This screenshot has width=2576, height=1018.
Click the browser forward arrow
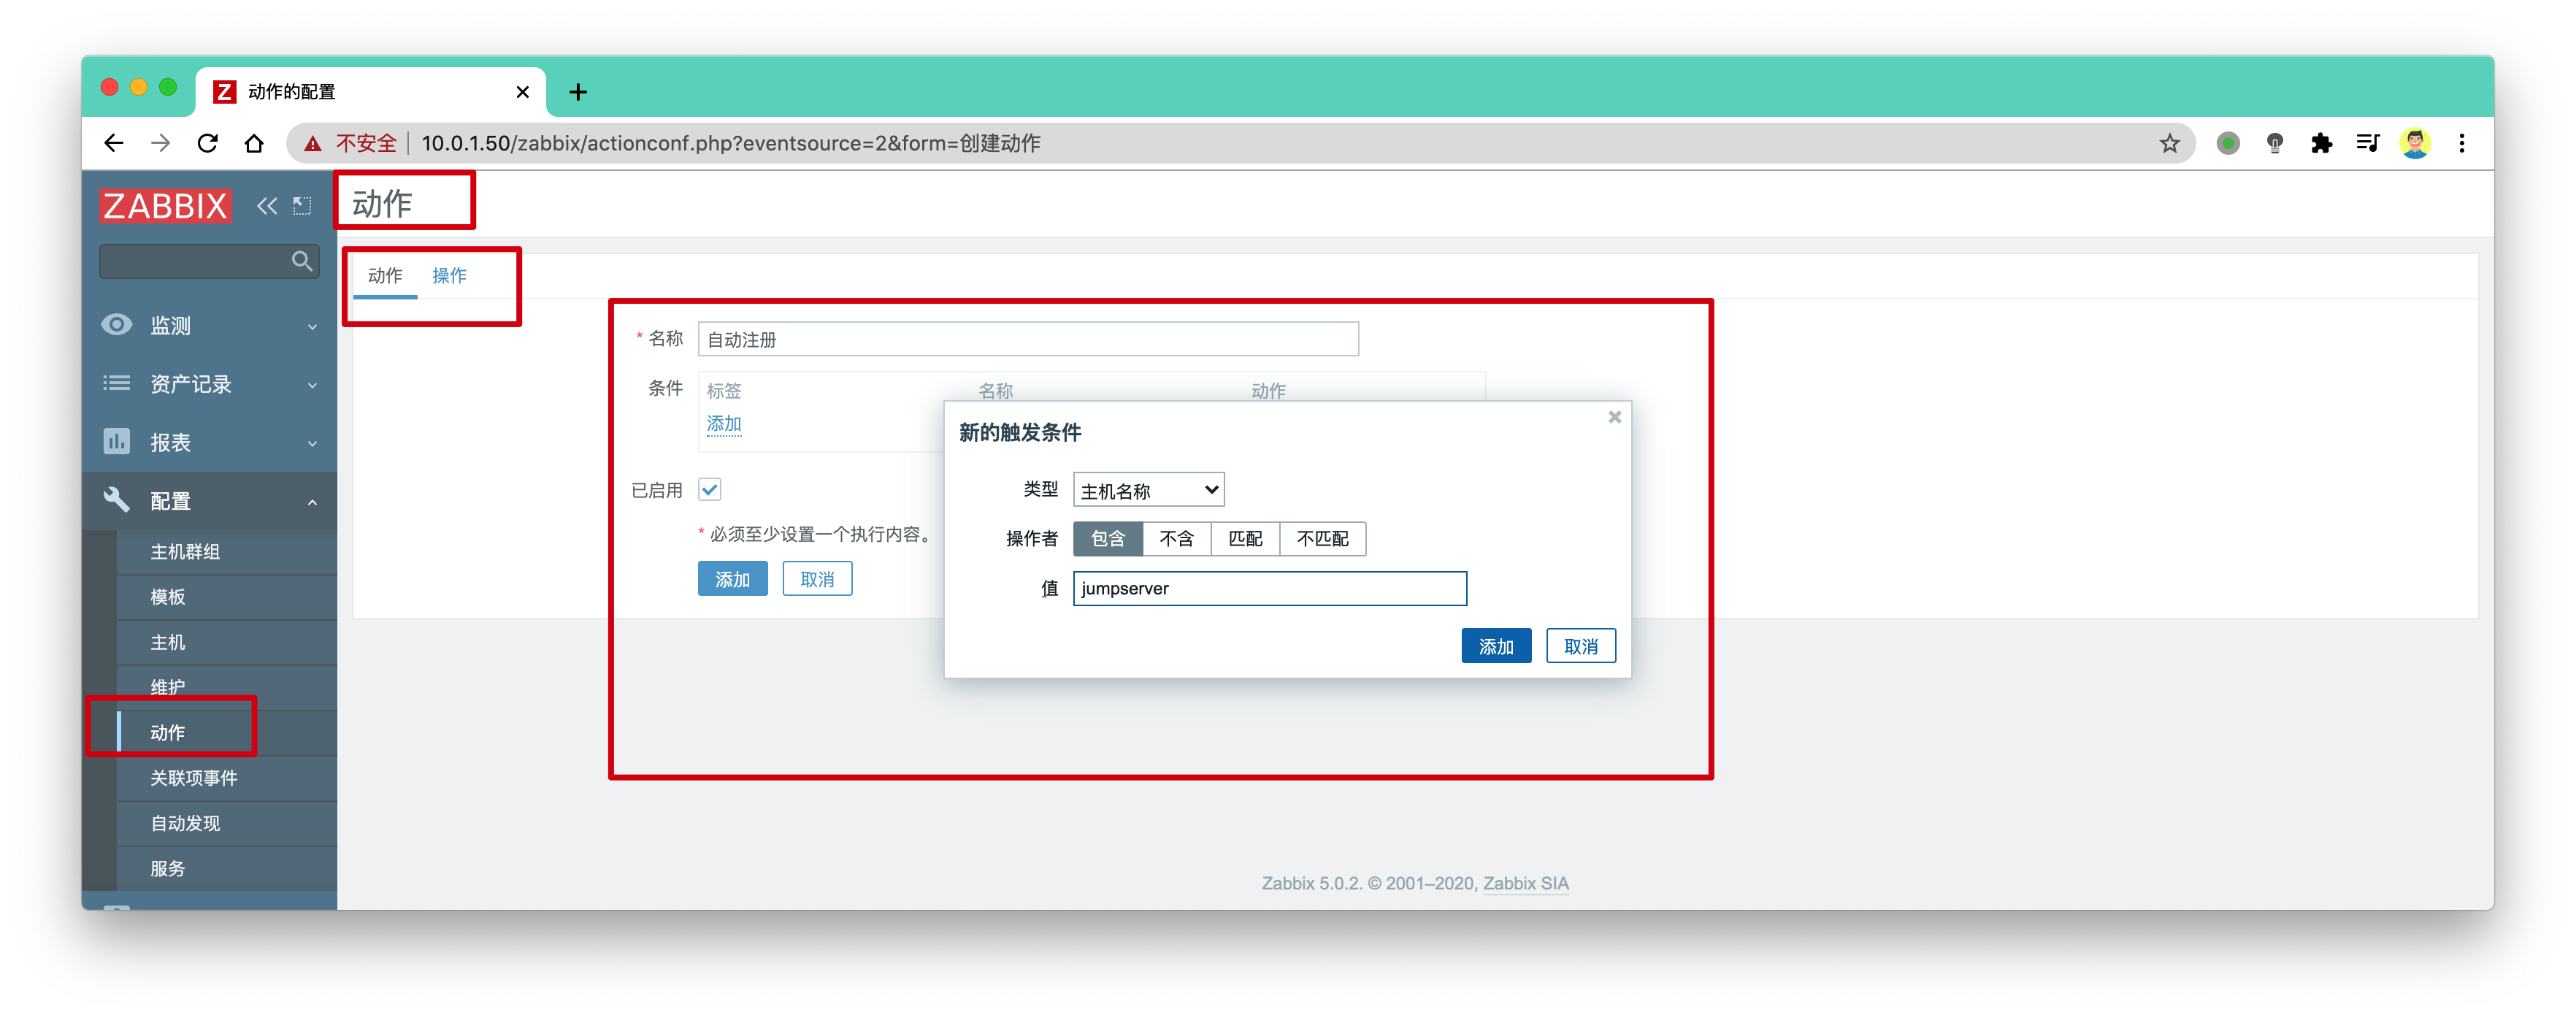pos(160,143)
